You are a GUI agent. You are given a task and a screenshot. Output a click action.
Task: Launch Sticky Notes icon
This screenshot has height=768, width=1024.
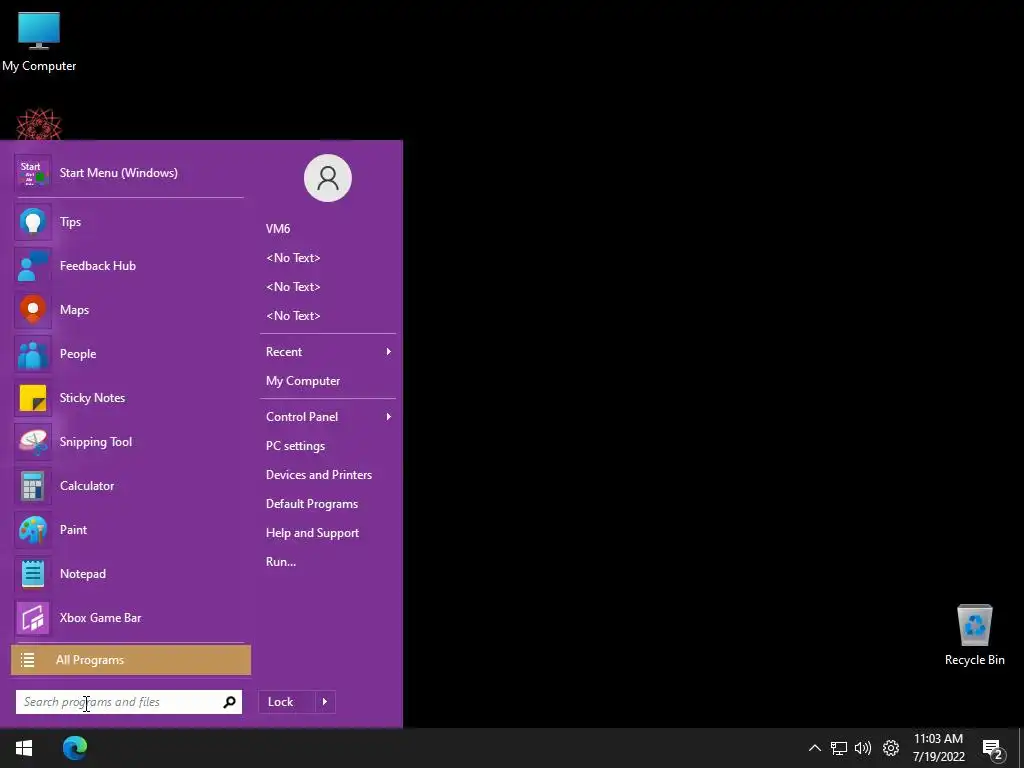coord(33,398)
